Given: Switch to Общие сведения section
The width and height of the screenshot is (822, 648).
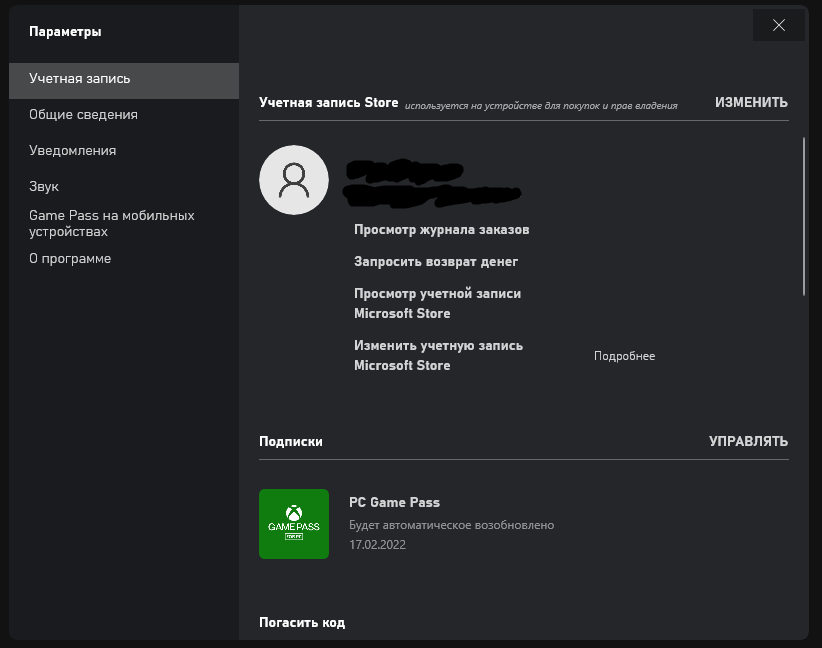Looking at the screenshot, I should pos(83,115).
